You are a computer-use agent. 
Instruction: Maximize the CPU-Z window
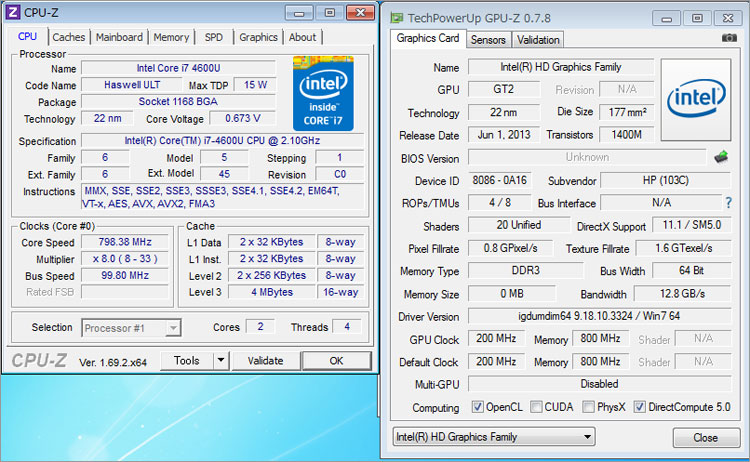330,12
